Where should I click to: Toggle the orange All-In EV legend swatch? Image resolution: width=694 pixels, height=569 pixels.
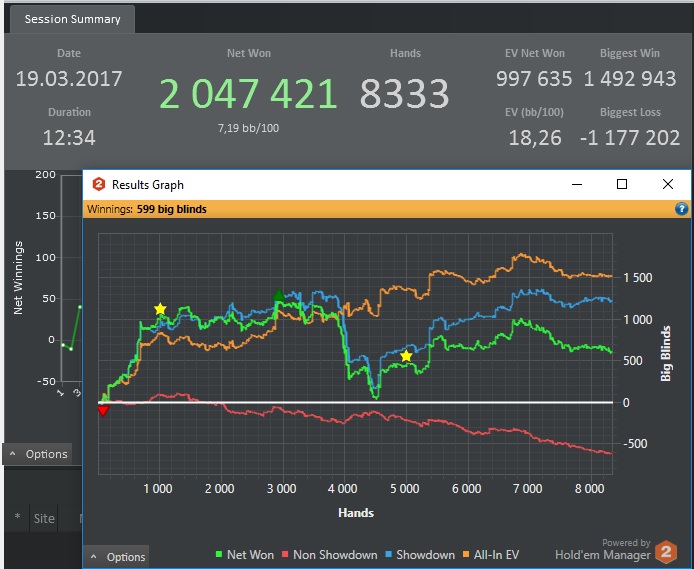pos(466,554)
